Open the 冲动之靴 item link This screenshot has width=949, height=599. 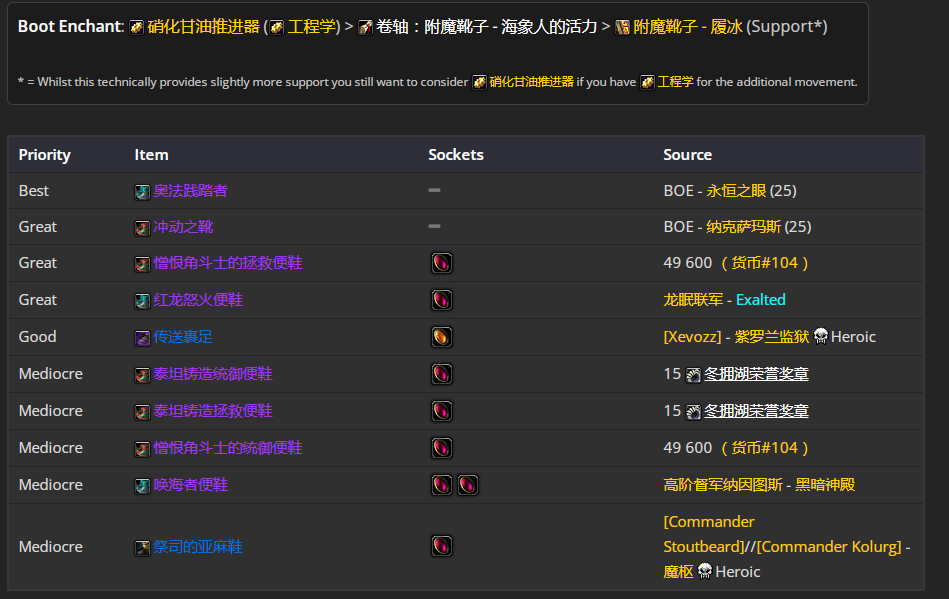coord(183,227)
